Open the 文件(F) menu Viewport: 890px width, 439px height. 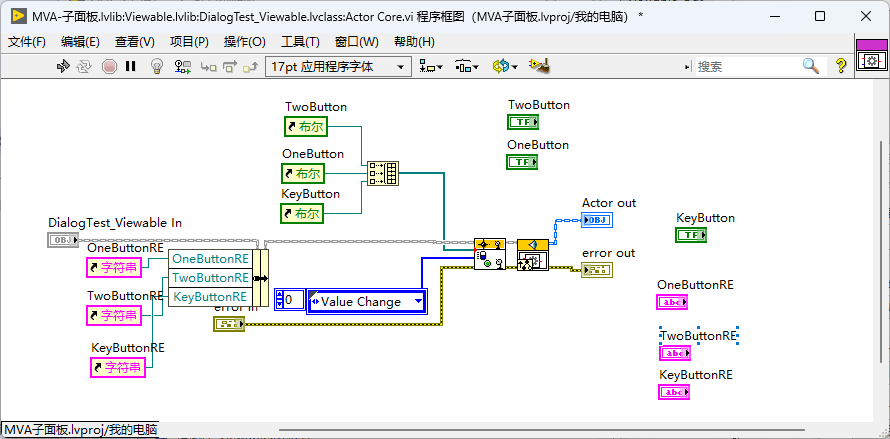(x=27, y=41)
